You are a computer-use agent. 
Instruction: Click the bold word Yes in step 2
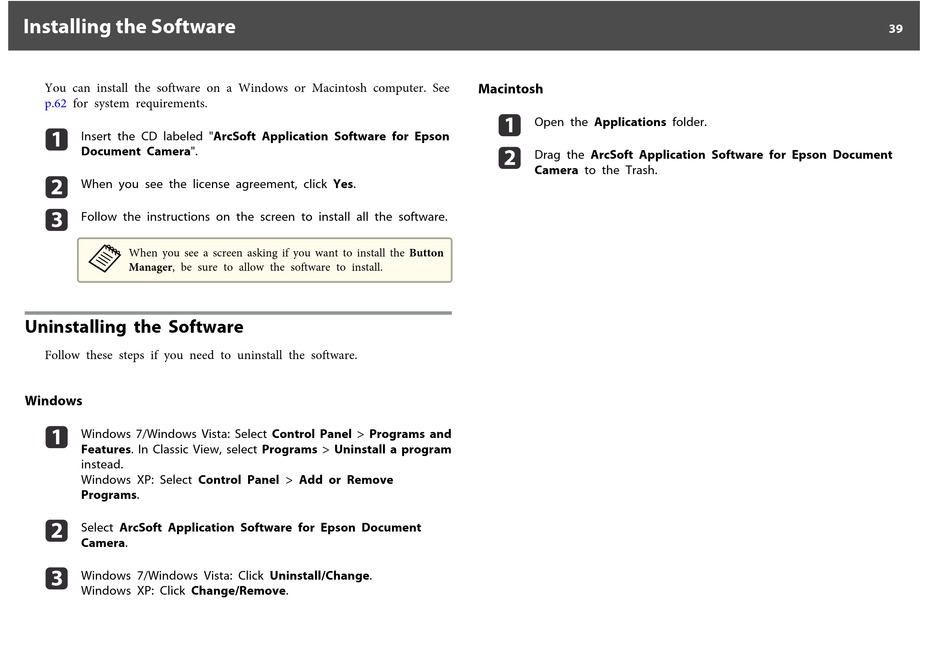(343, 184)
